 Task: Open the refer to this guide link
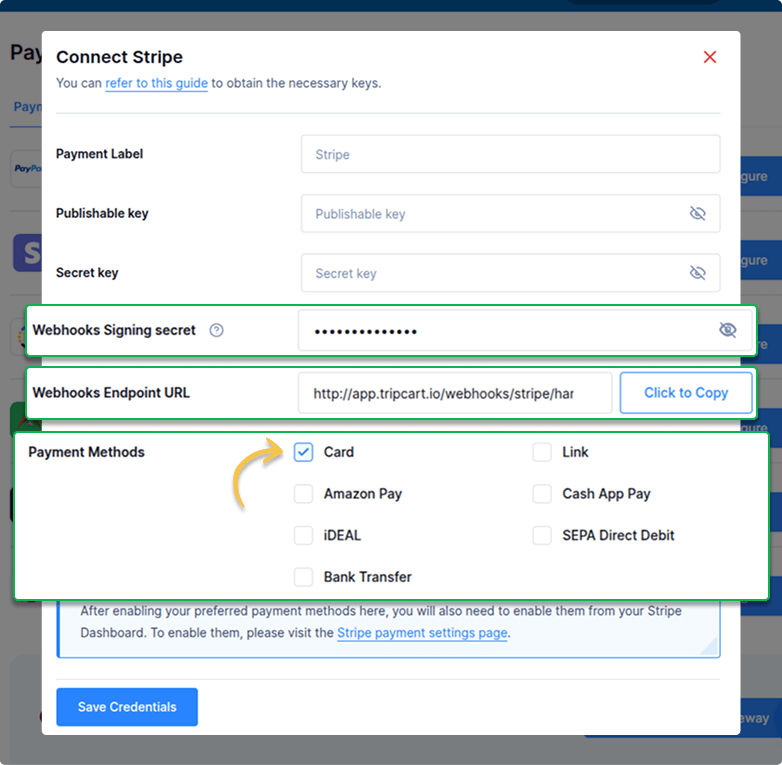[x=156, y=83]
